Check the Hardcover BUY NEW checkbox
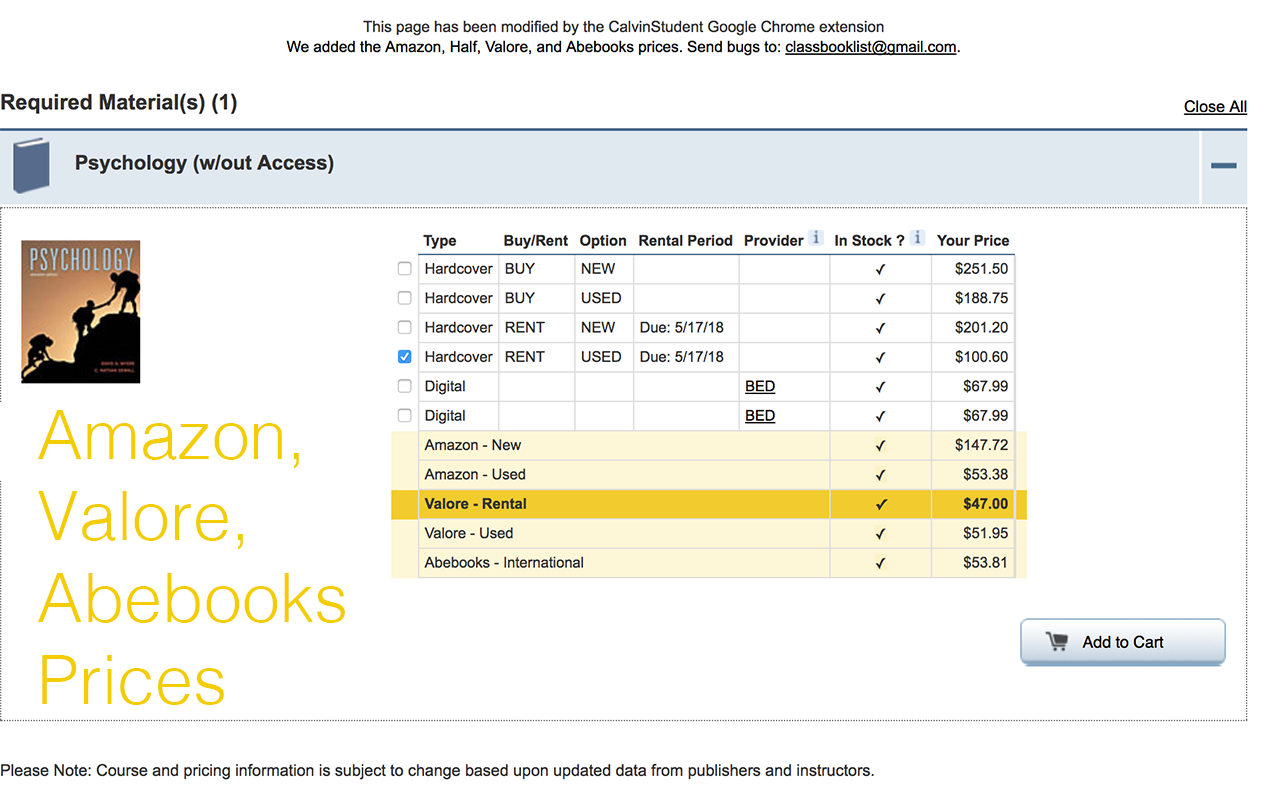 pos(404,269)
